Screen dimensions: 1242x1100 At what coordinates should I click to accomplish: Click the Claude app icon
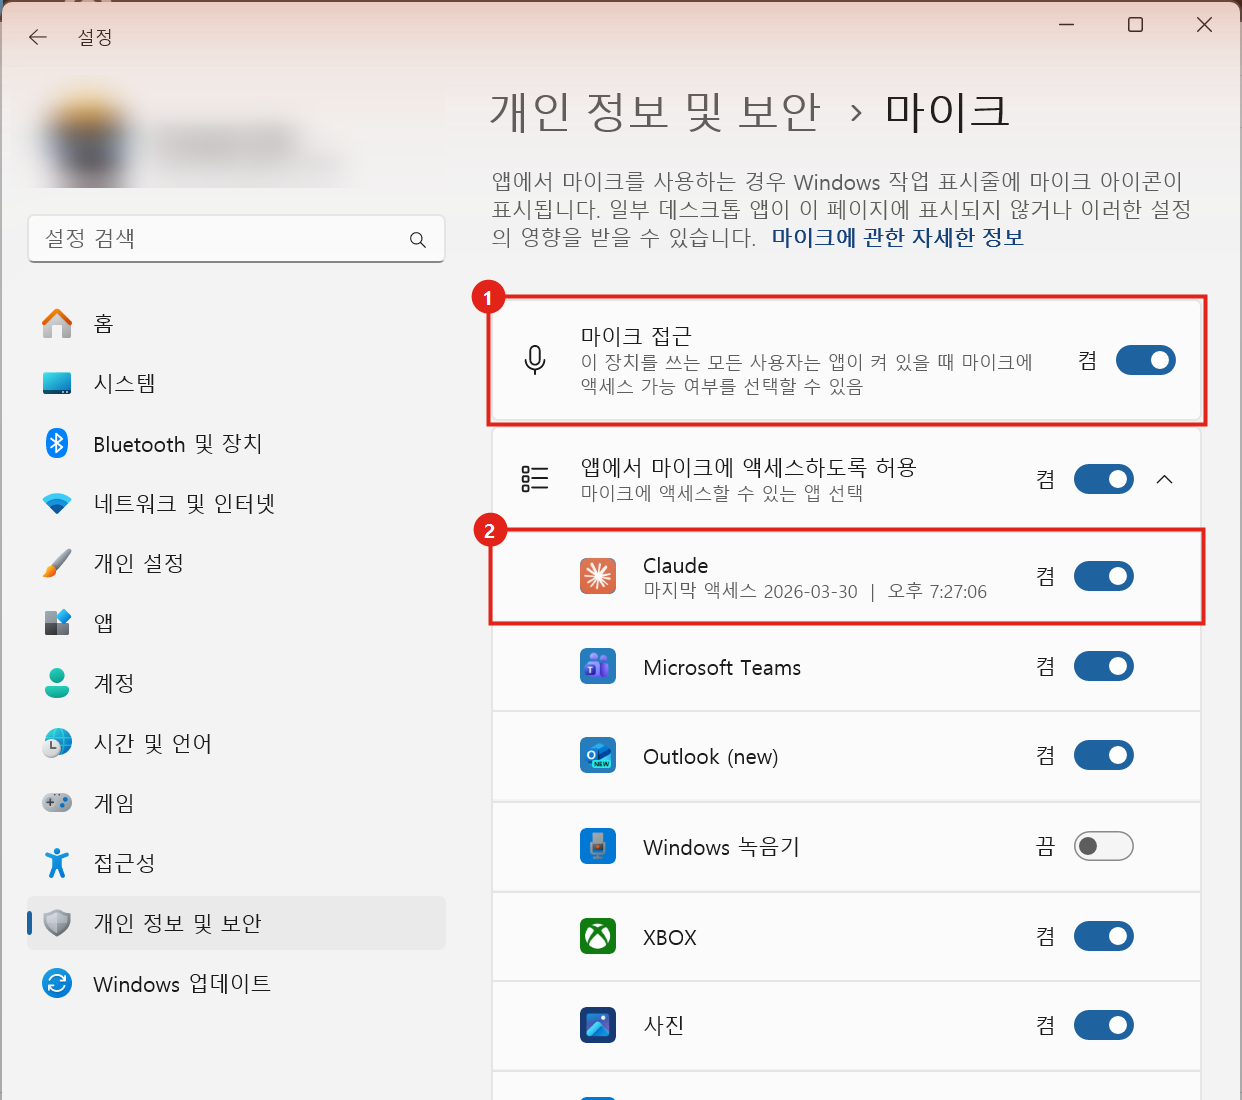pos(598,576)
